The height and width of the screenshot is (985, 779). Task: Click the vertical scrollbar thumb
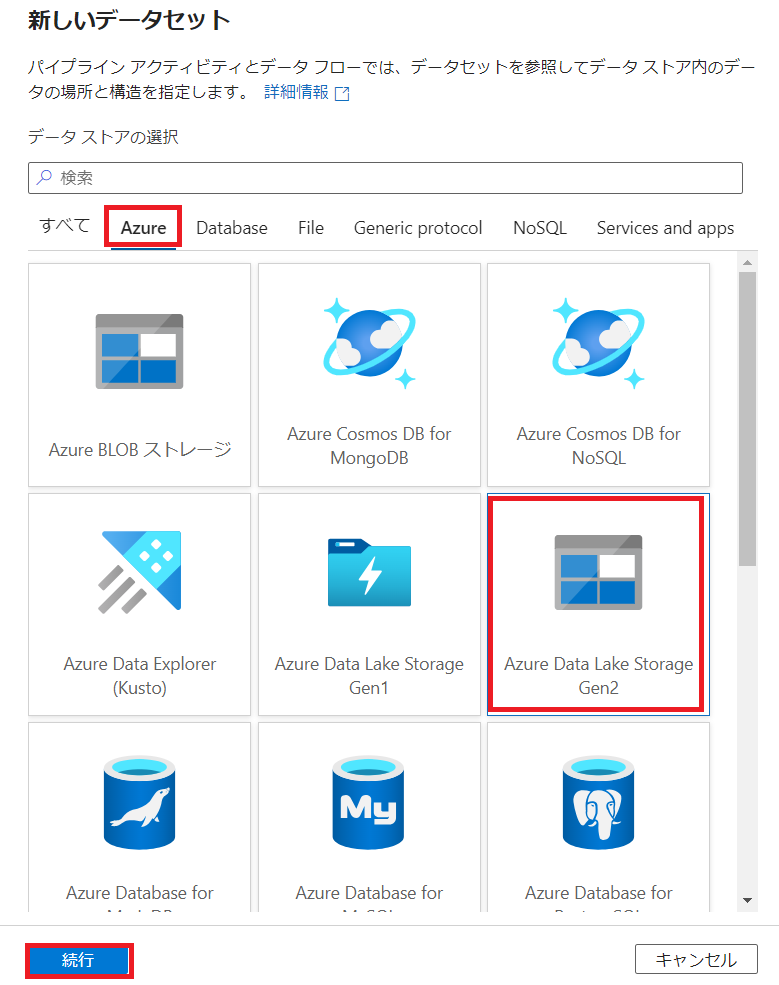point(747,419)
